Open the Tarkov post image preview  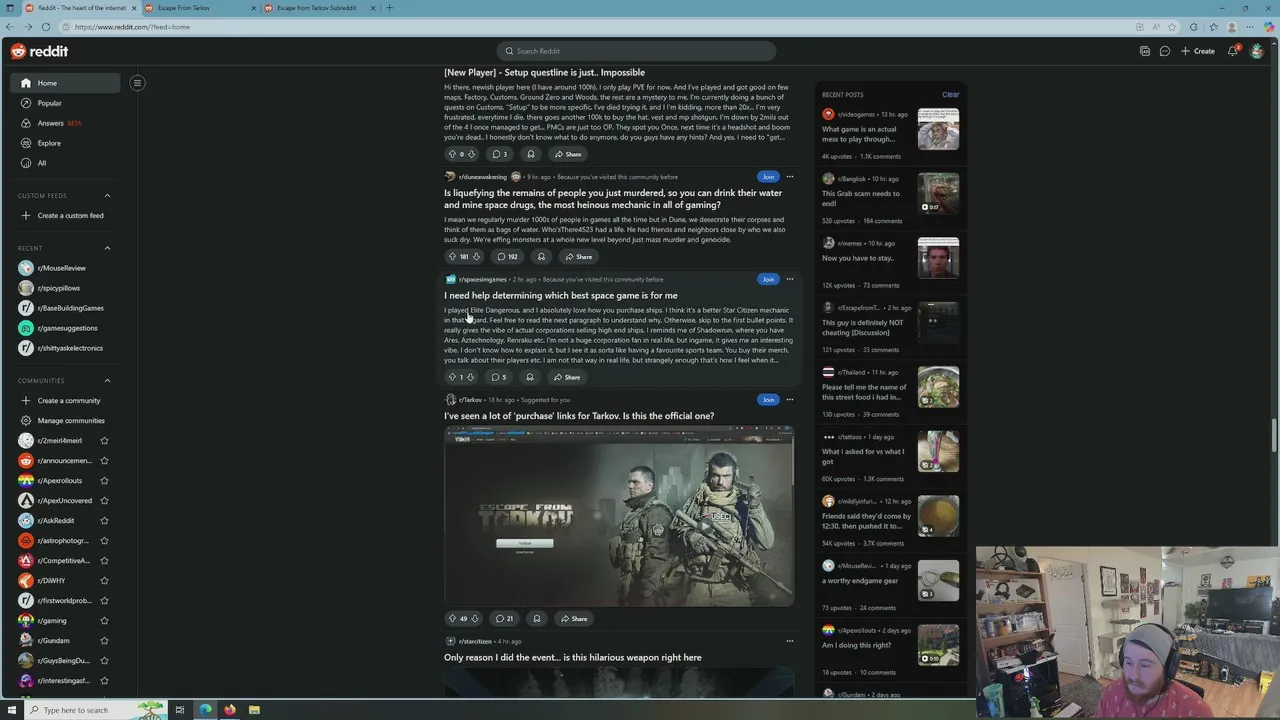coord(619,516)
